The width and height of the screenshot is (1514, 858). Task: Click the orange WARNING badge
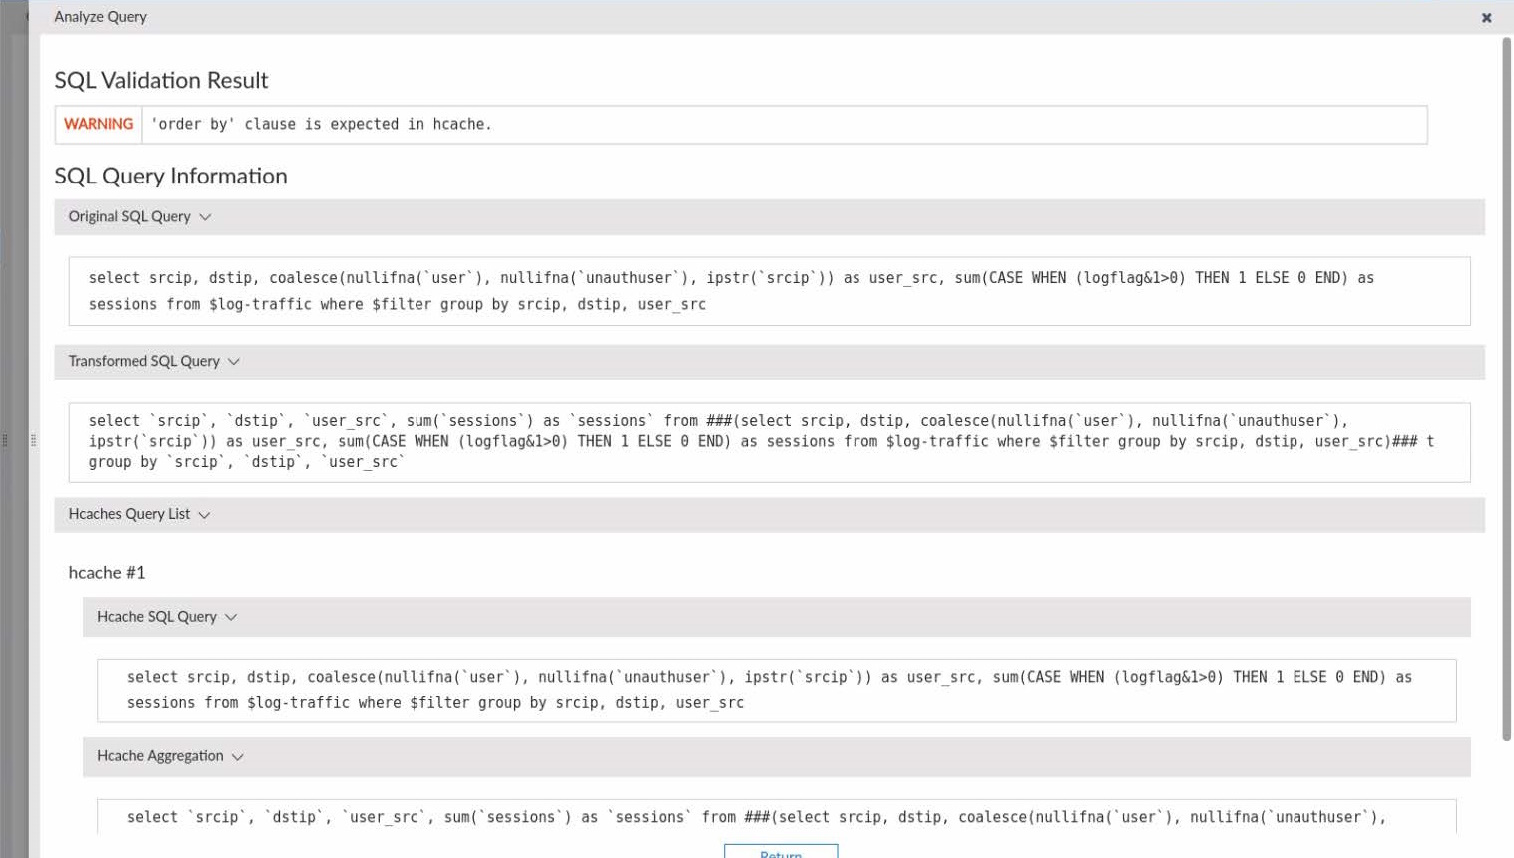pyautogui.click(x=98, y=124)
